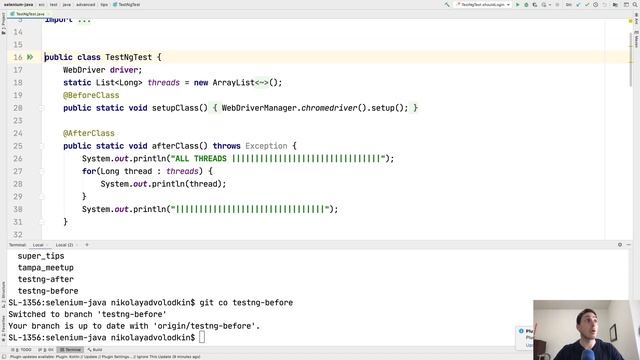Viewport: 640px width, 360px height.
Task: Click the plugin update notification popup
Action: pyautogui.click(x=524, y=337)
